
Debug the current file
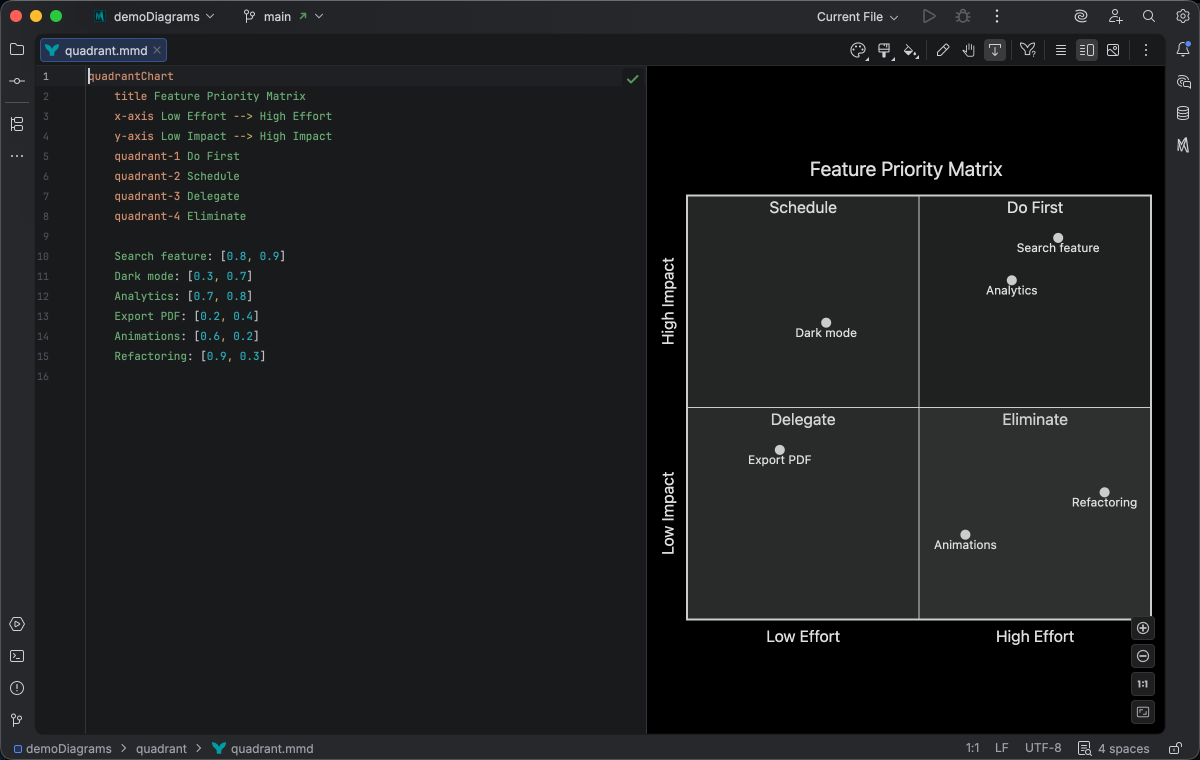[x=963, y=17]
